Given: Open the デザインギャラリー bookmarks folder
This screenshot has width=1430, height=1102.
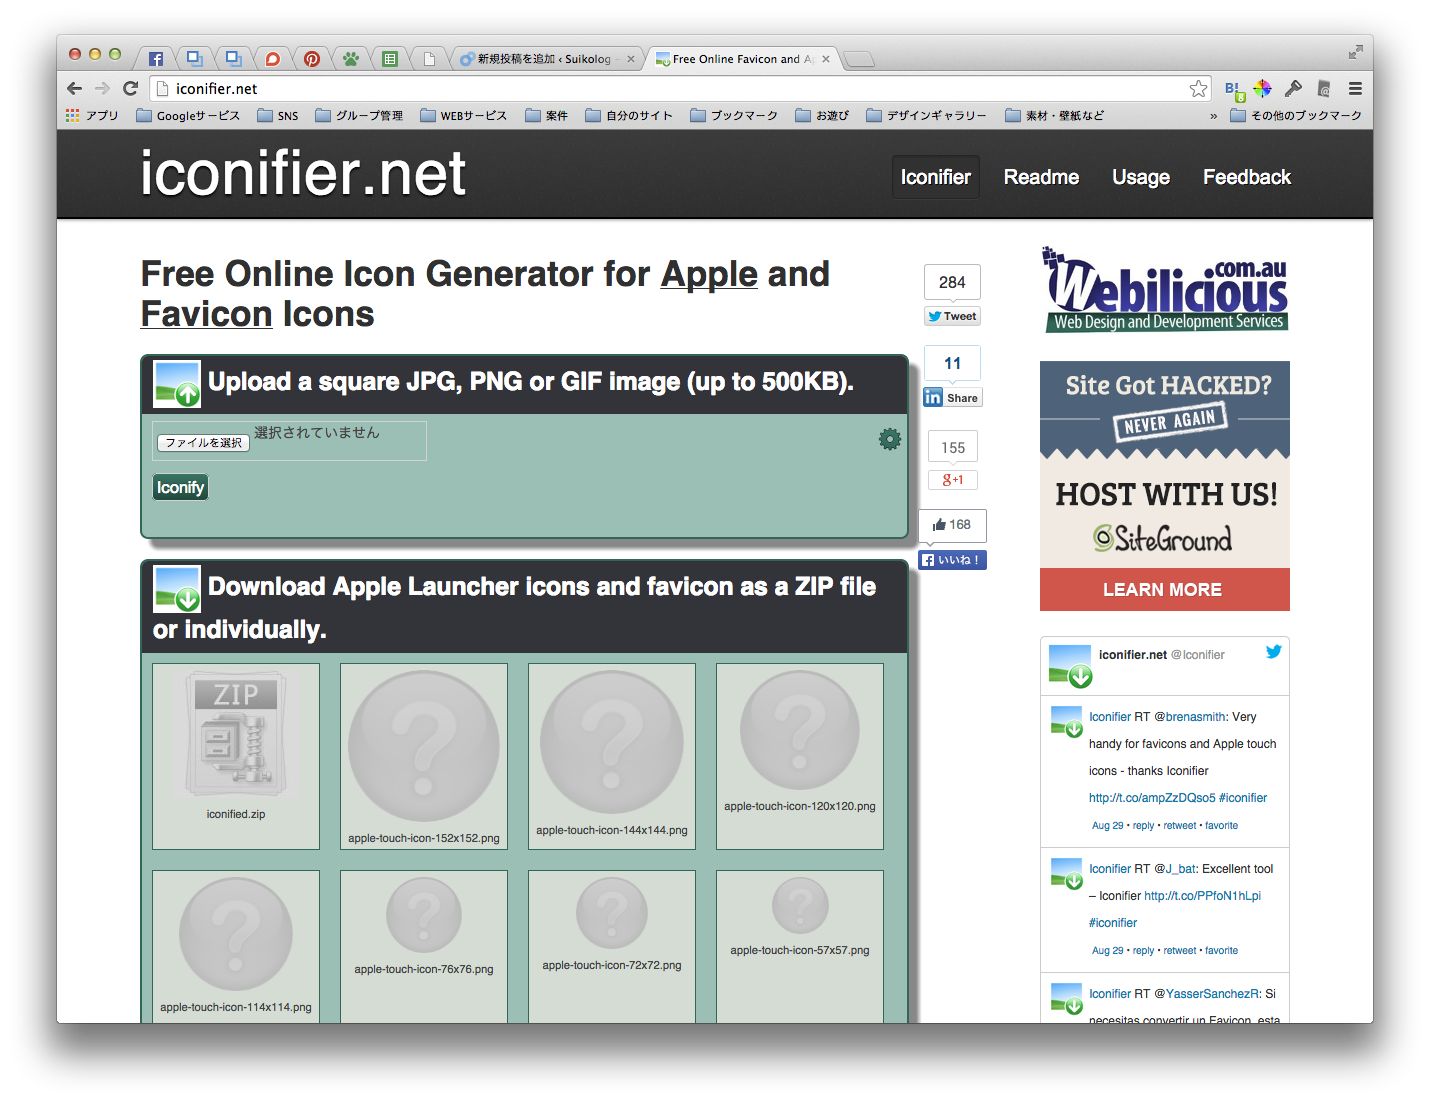Looking at the screenshot, I should click(x=926, y=116).
